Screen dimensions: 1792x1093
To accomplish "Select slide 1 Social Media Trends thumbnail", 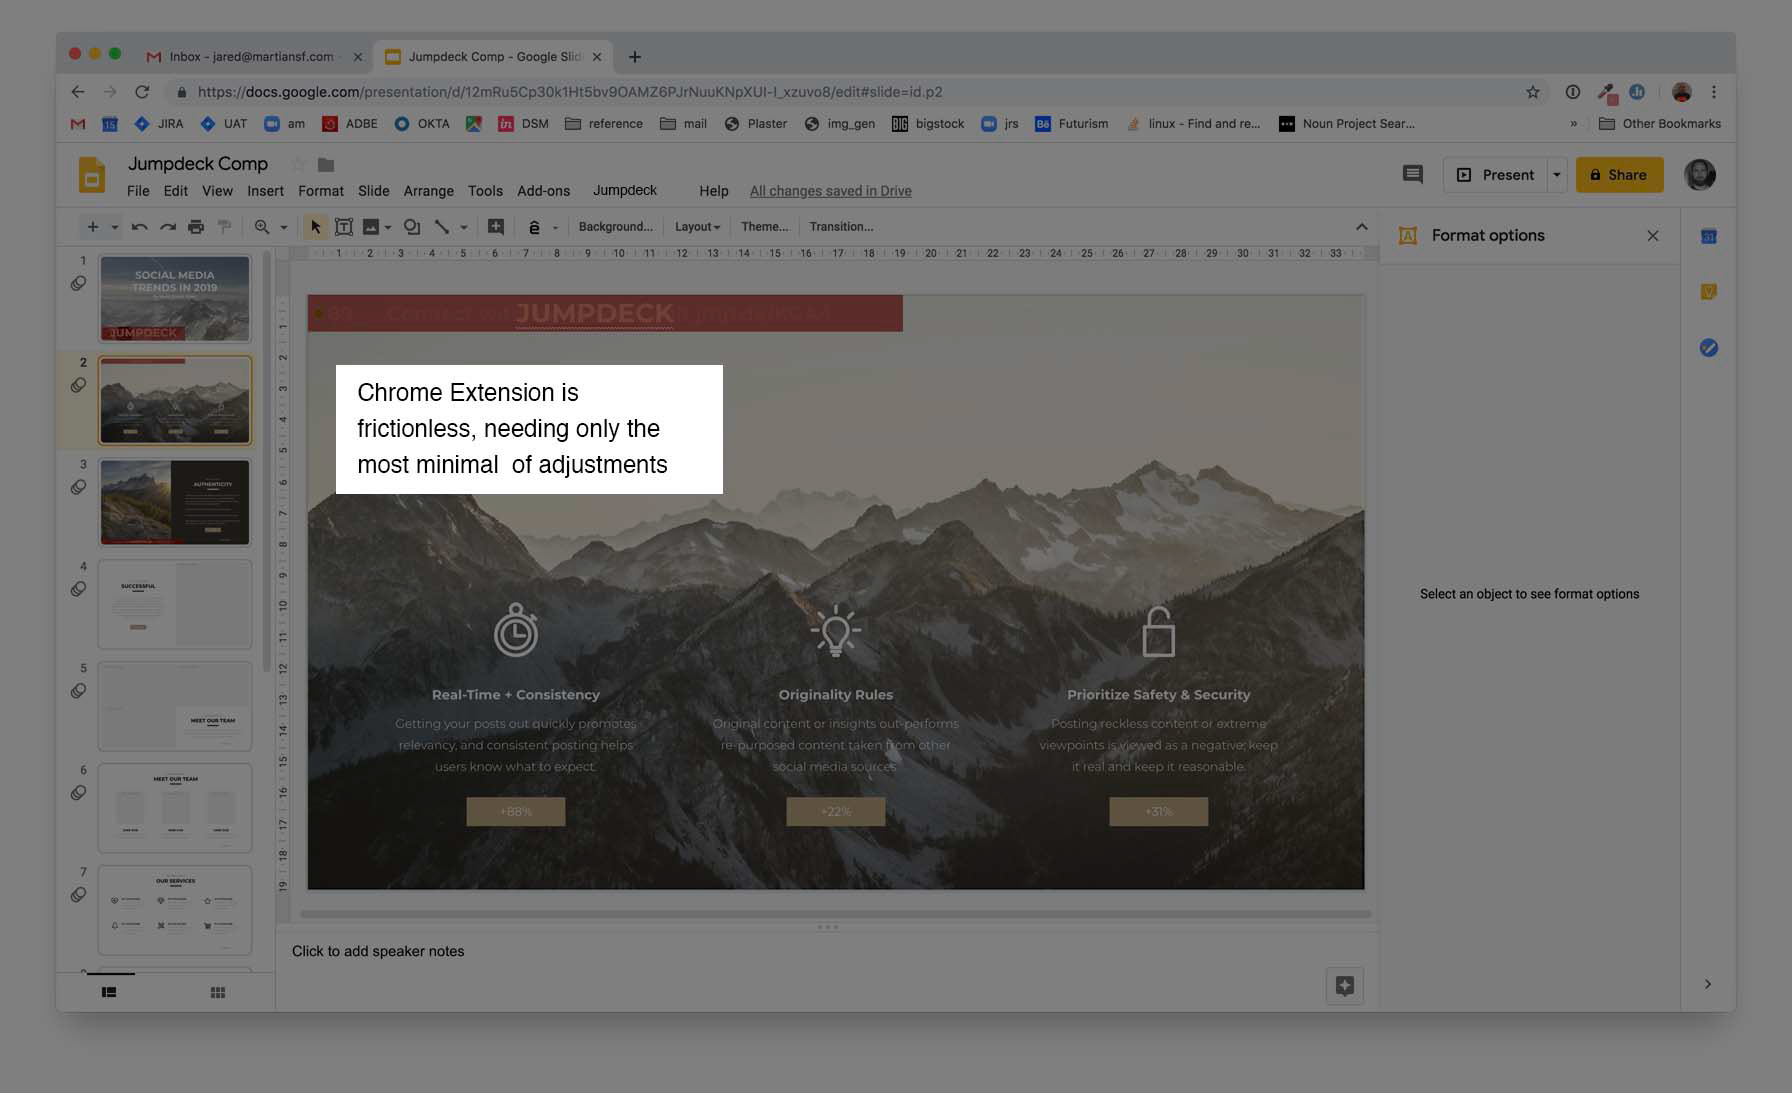I will tap(175, 299).
